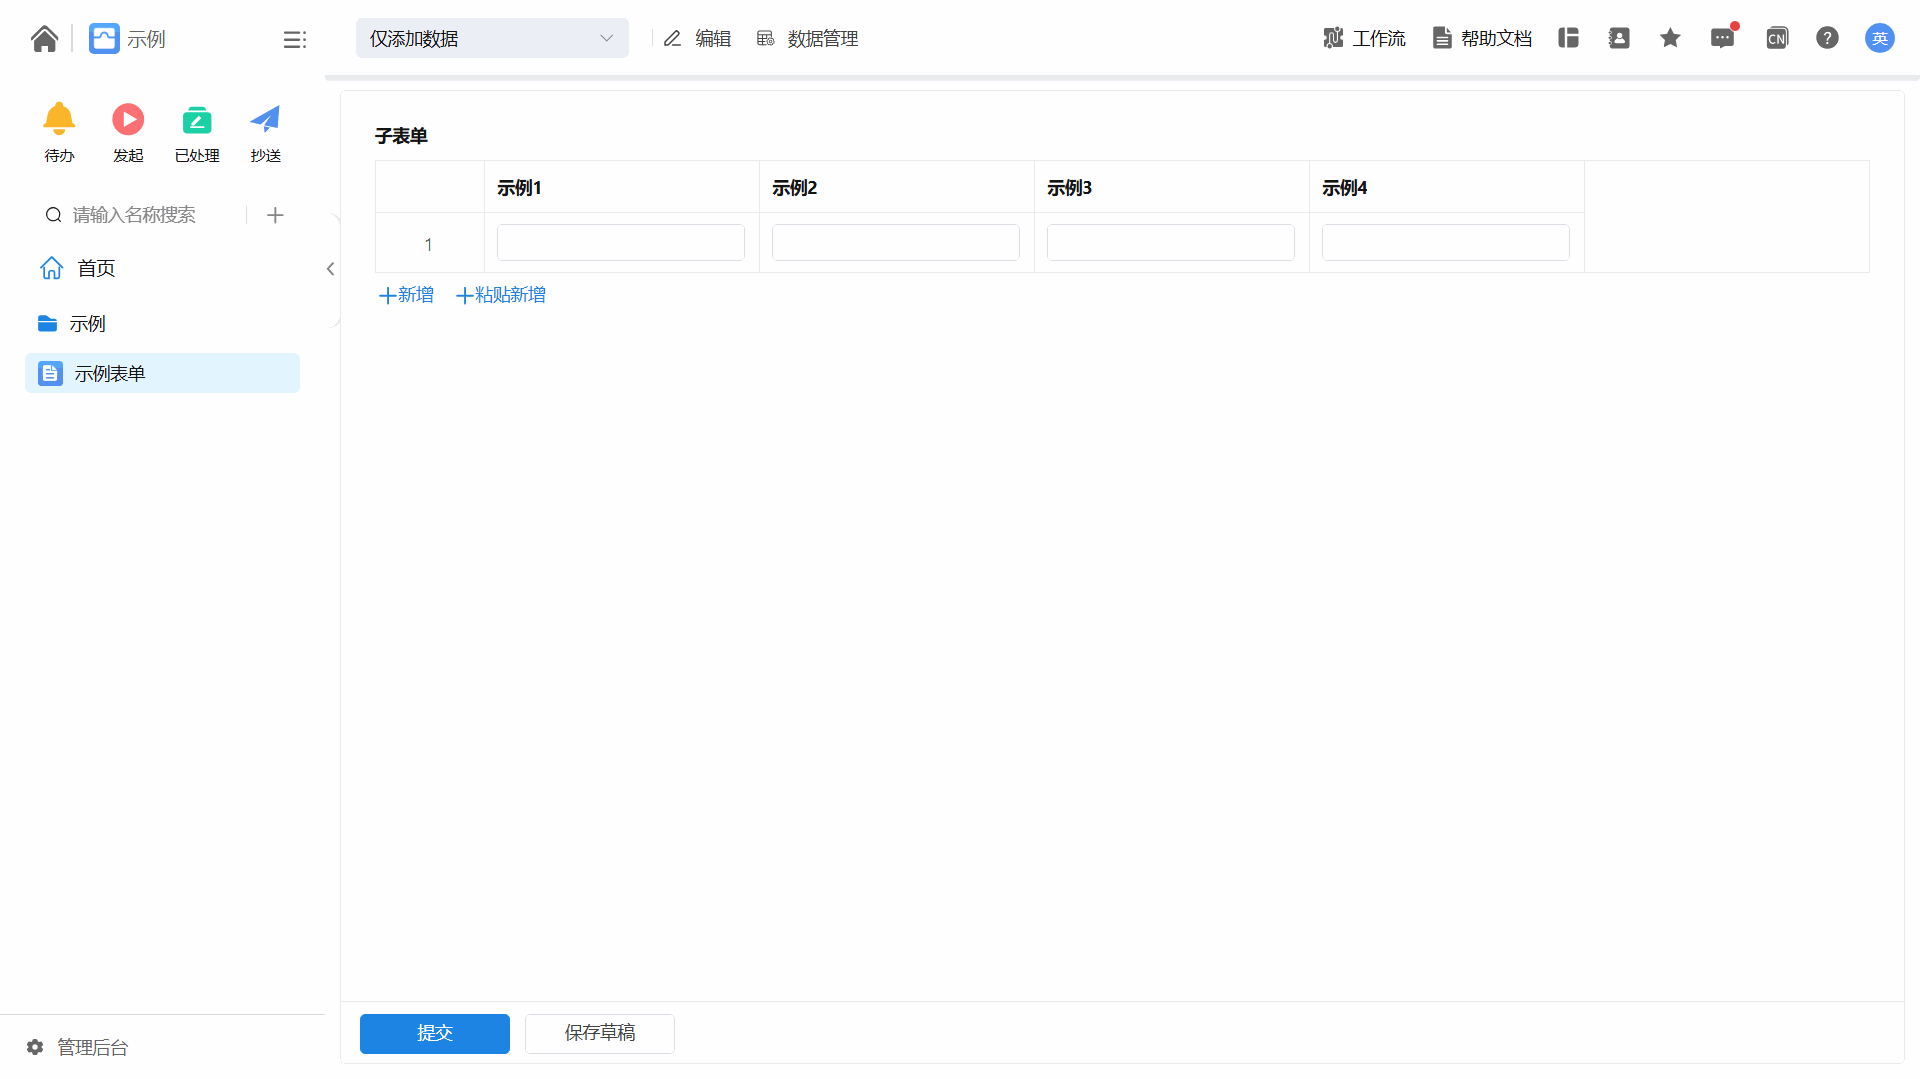Collapse the left sidebar panel arrow
The width and height of the screenshot is (1920, 1079).
click(x=330, y=269)
